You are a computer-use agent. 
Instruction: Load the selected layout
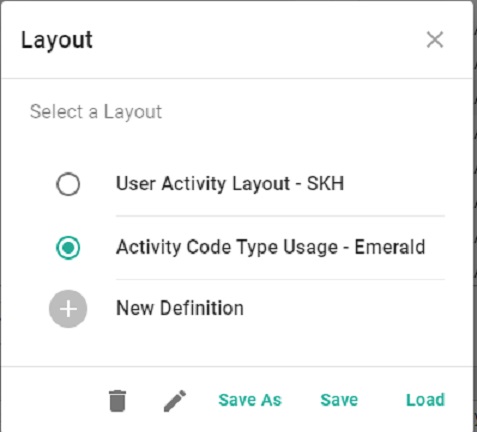pos(425,400)
